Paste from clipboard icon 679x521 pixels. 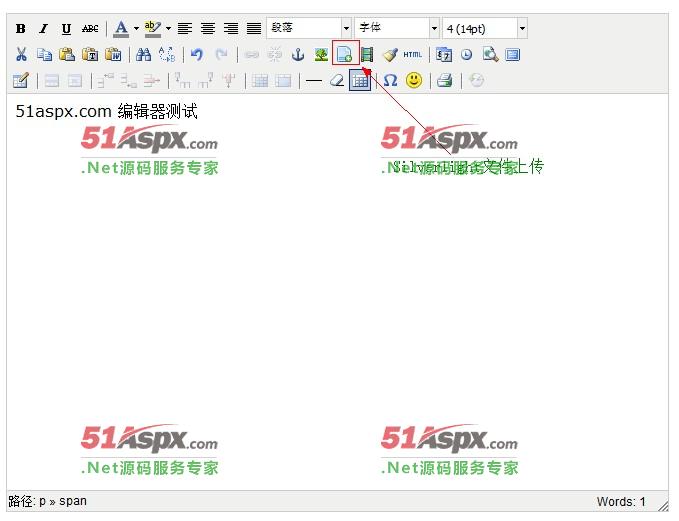[x=67, y=55]
